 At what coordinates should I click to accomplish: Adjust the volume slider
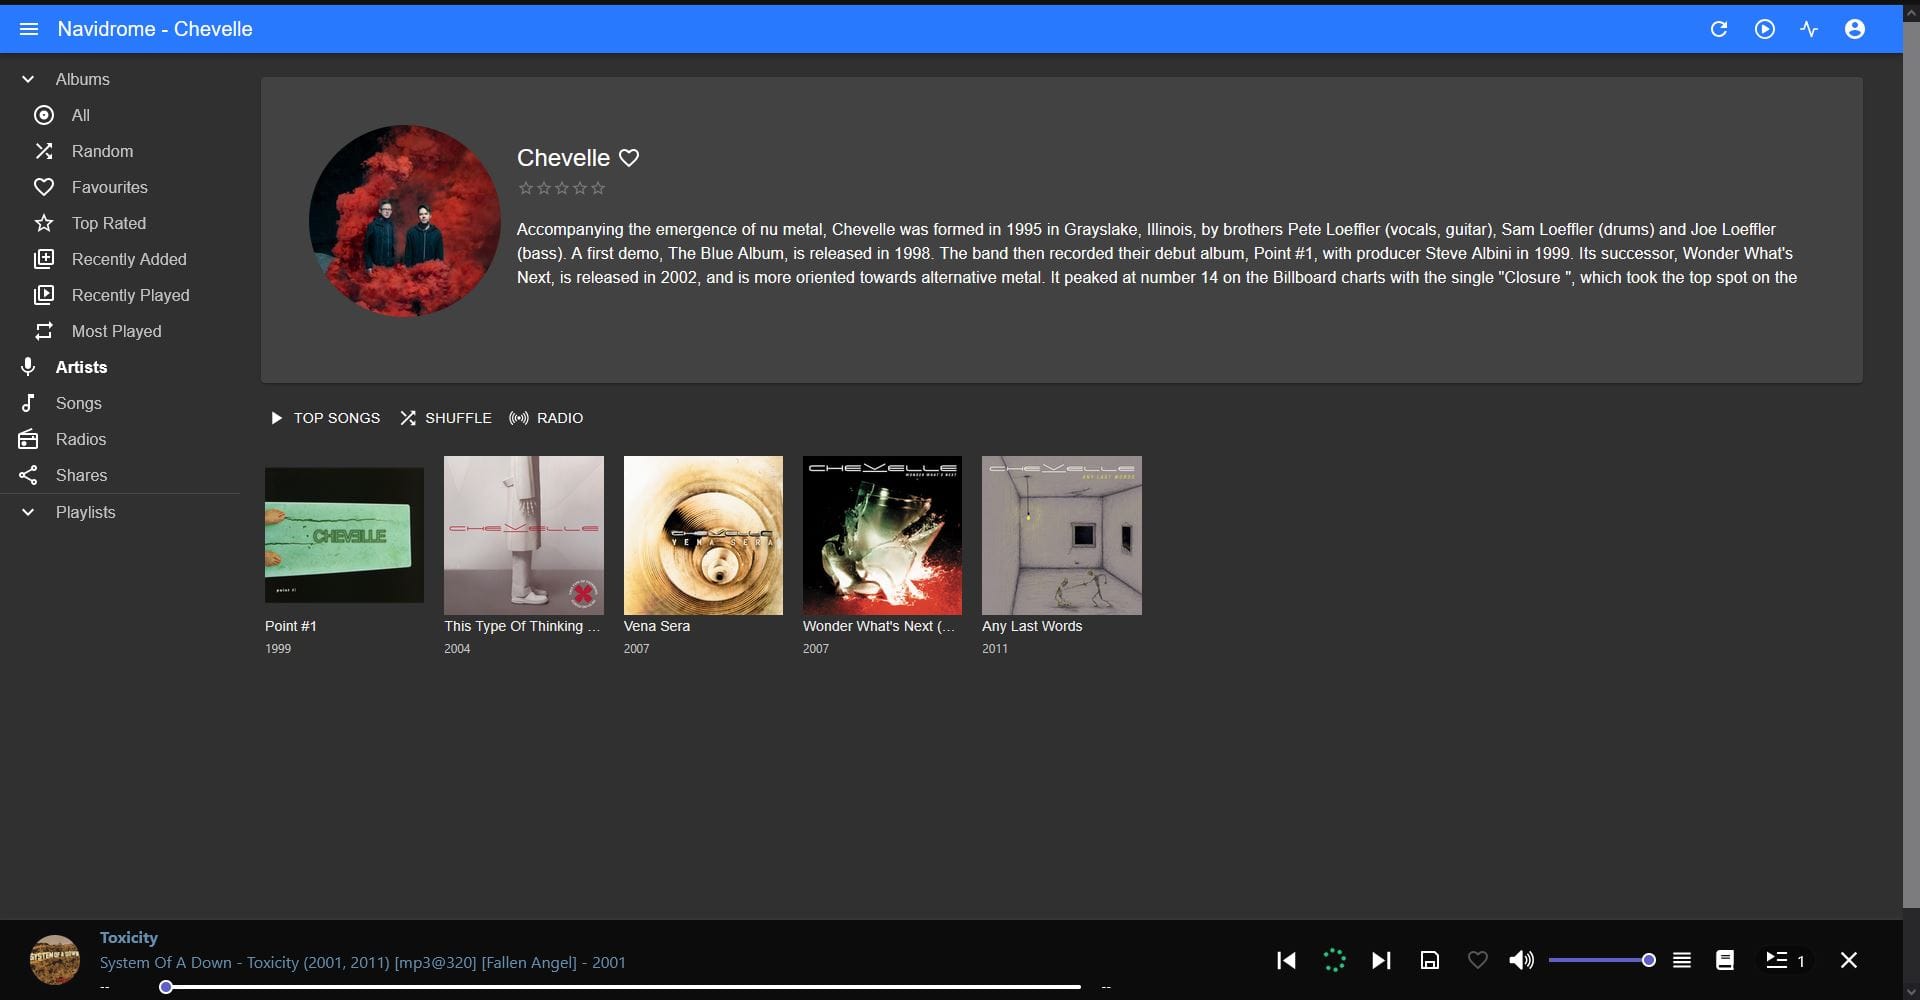tap(1601, 960)
